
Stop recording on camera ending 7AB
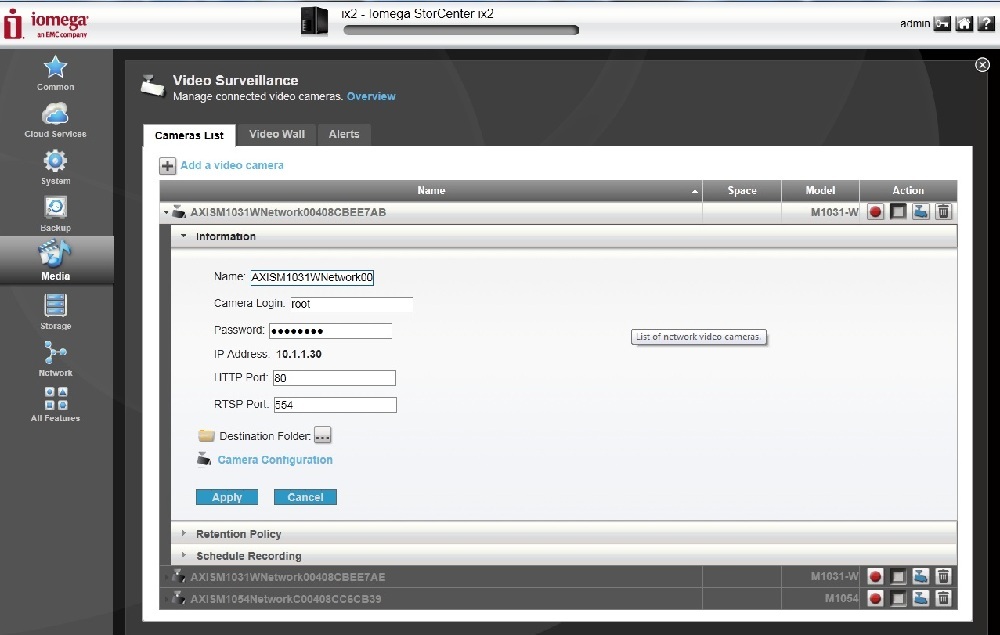(898, 212)
